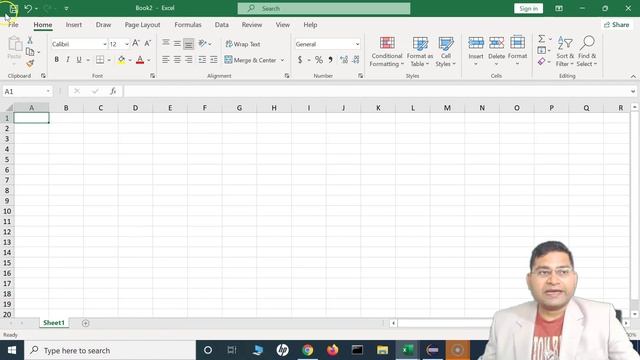
Task: Toggle Italic formatting
Action: [67, 60]
